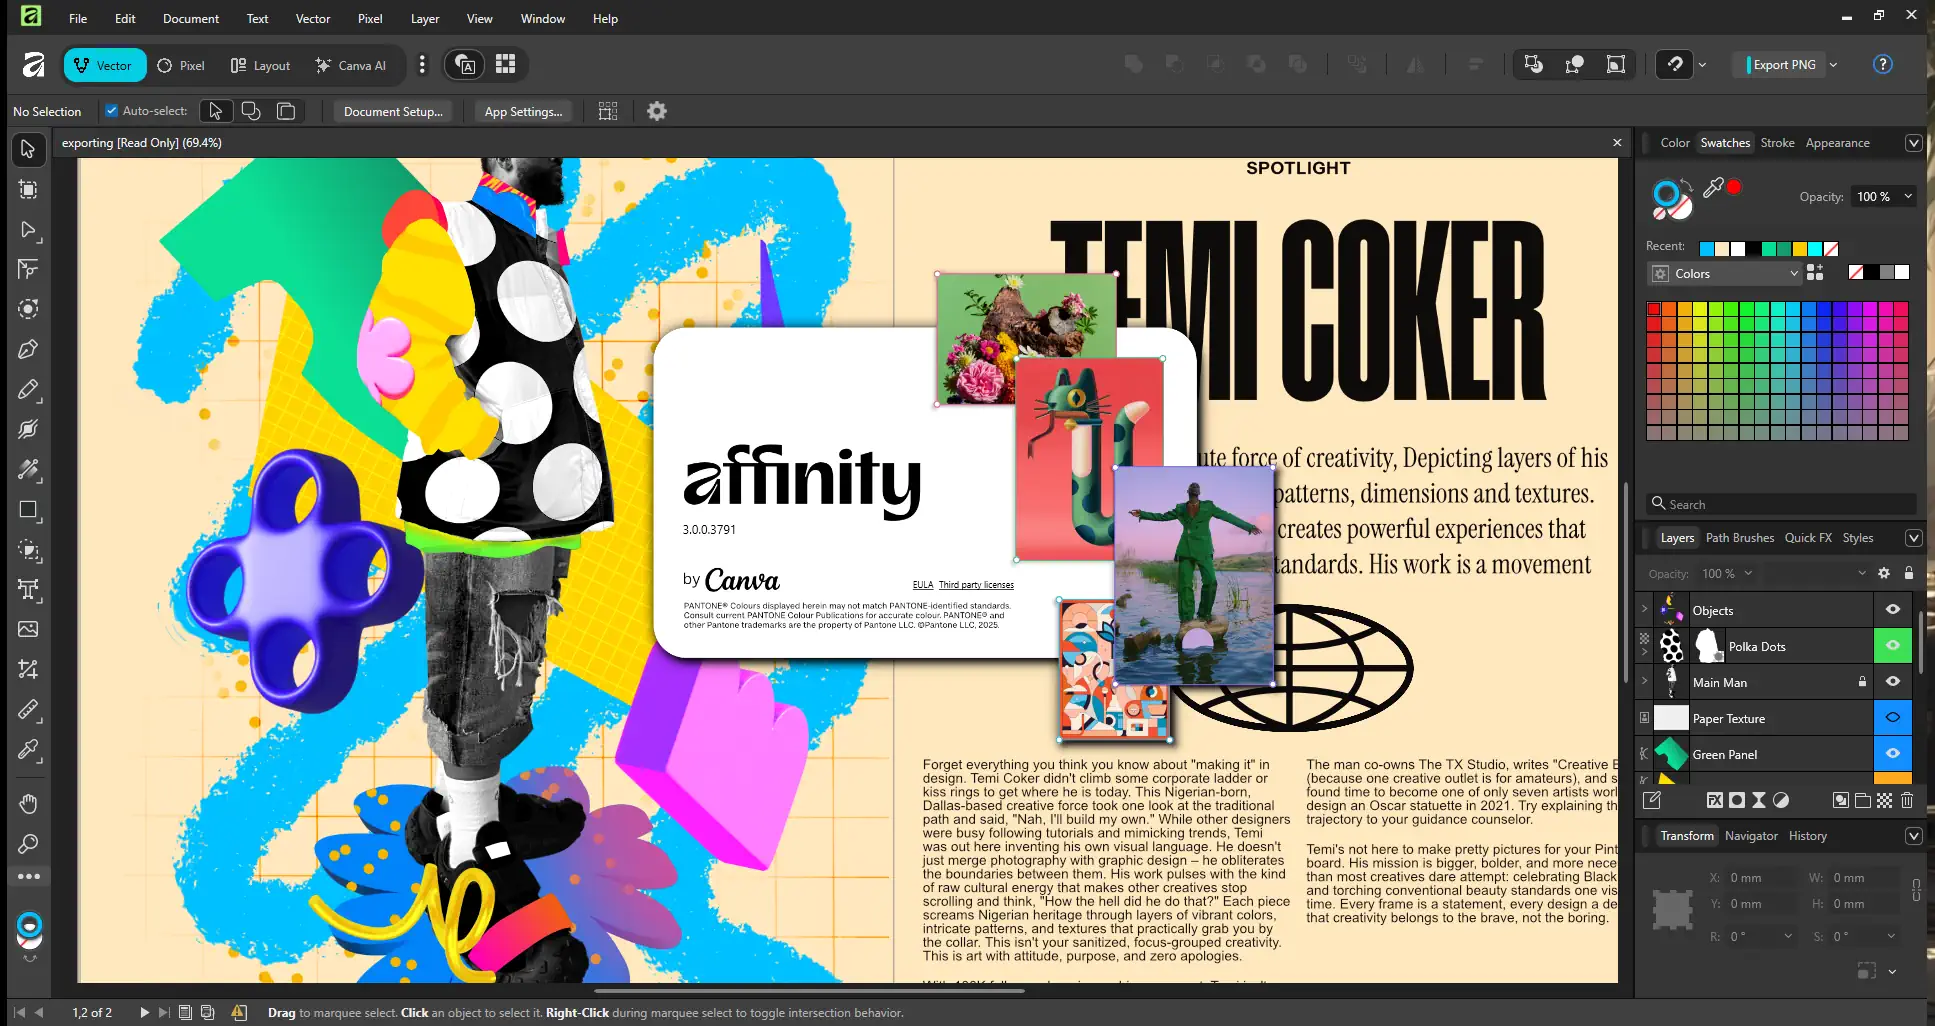The image size is (1935, 1026).
Task: Click the Edit All Layers icon
Action: click(x=1652, y=800)
